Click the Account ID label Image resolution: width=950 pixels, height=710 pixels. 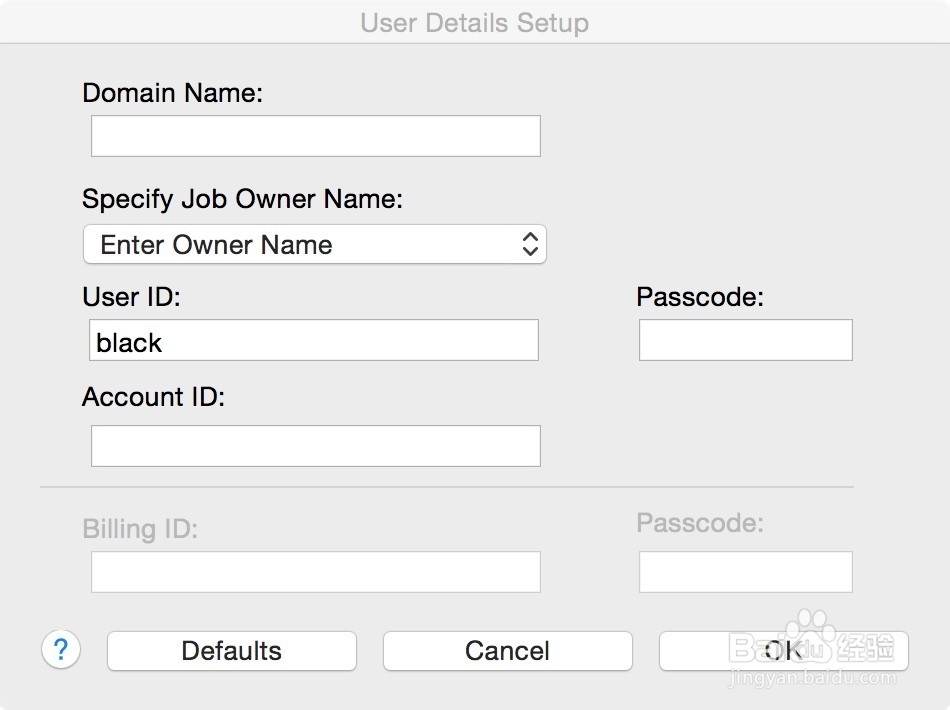153,397
